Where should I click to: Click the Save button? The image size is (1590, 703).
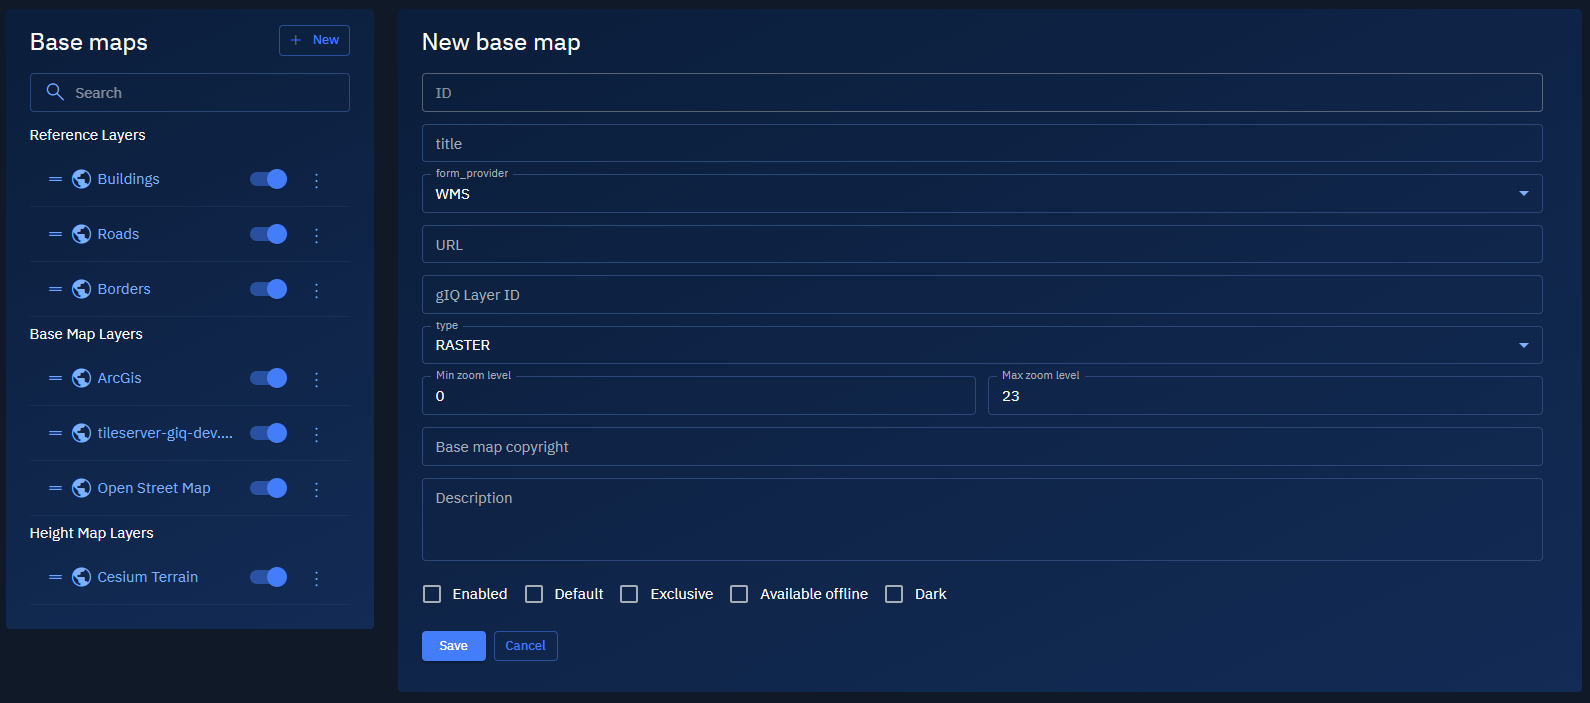pyautogui.click(x=453, y=646)
